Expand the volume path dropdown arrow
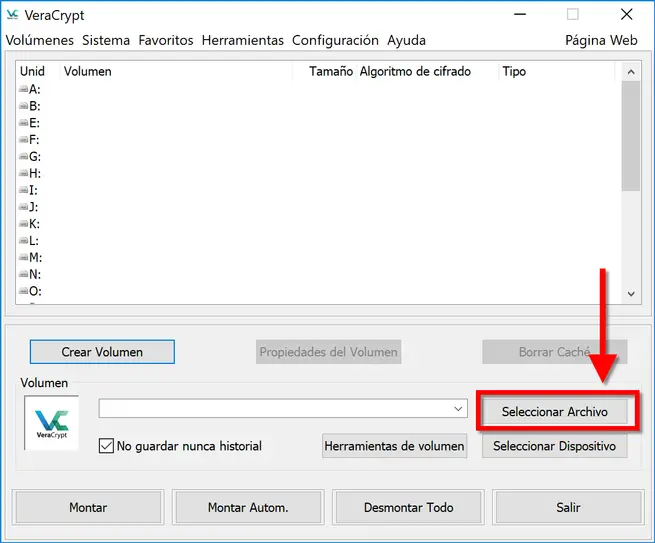This screenshot has height=543, width=655. (x=458, y=409)
